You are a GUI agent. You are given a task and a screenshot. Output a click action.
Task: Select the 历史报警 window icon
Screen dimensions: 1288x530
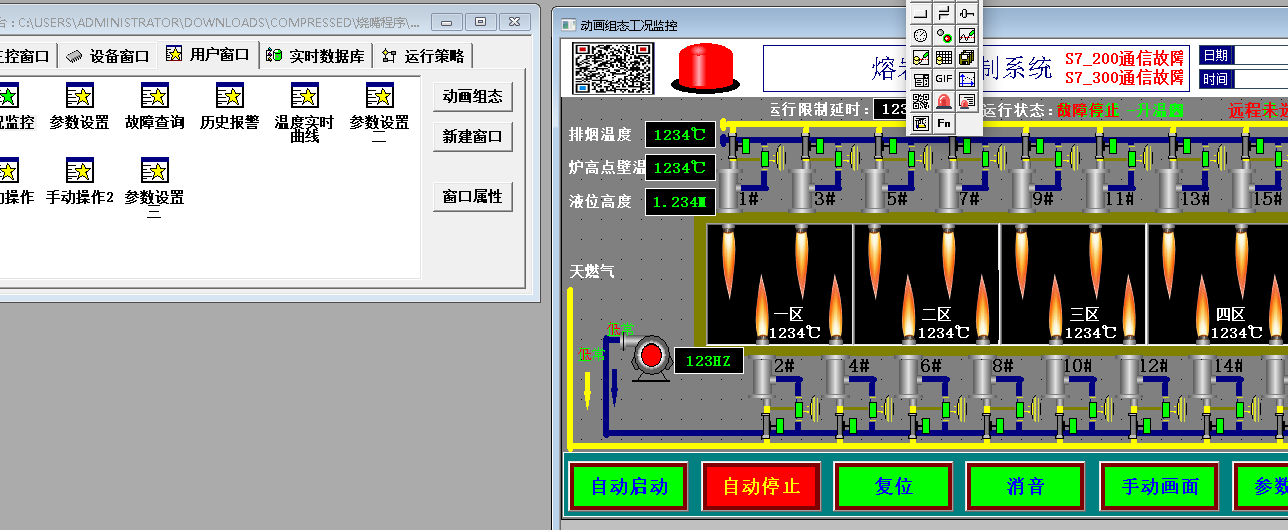click(x=229, y=96)
